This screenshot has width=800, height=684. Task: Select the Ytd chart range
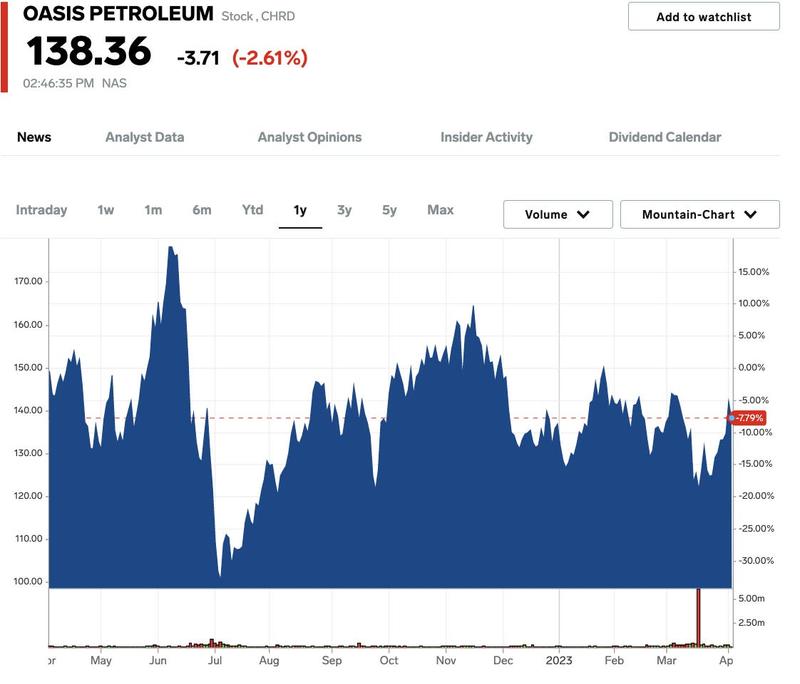[x=253, y=210]
